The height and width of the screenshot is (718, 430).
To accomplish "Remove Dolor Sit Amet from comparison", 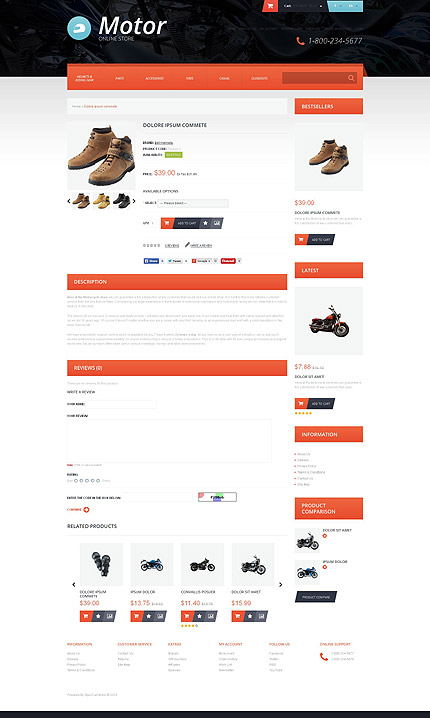I will click(325, 536).
